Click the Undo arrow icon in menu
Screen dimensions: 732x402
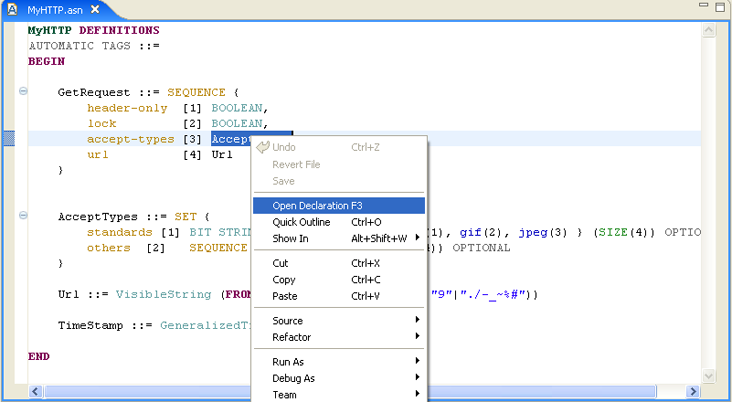[x=263, y=147]
